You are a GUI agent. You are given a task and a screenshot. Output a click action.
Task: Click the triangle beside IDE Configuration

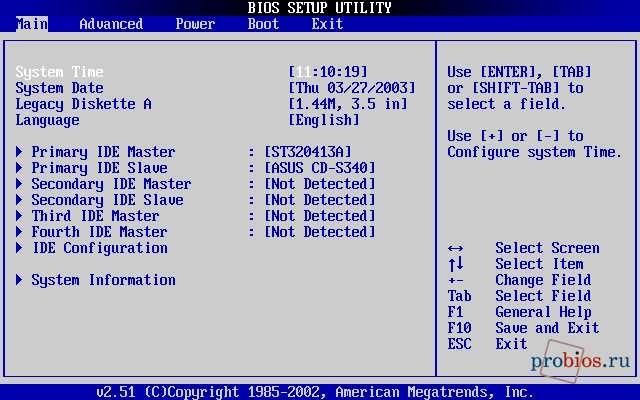pos(19,248)
